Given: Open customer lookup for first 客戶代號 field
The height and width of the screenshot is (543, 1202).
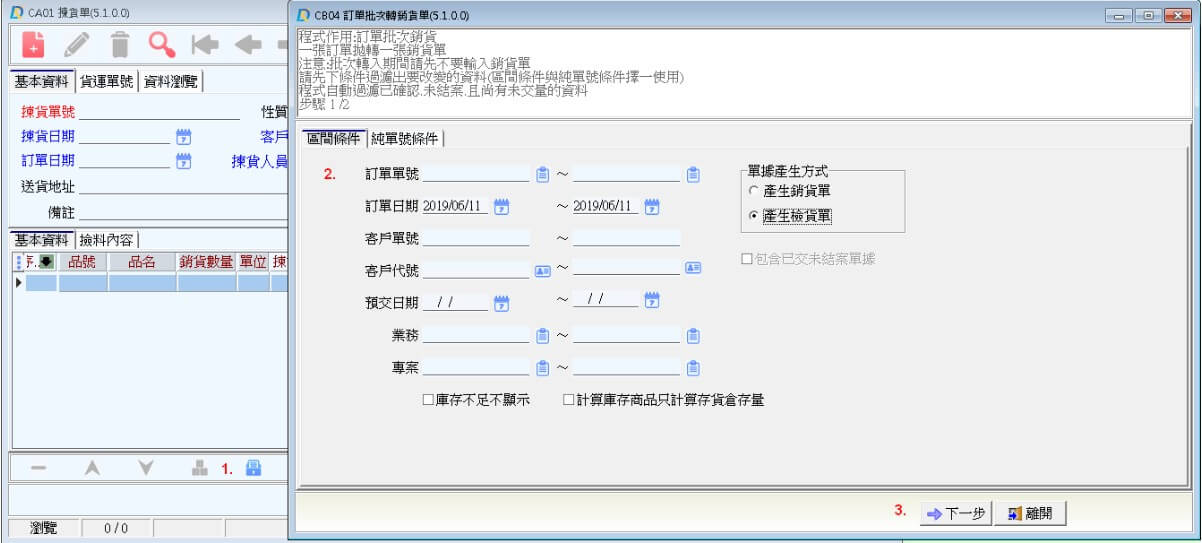Looking at the screenshot, I should 543,270.
